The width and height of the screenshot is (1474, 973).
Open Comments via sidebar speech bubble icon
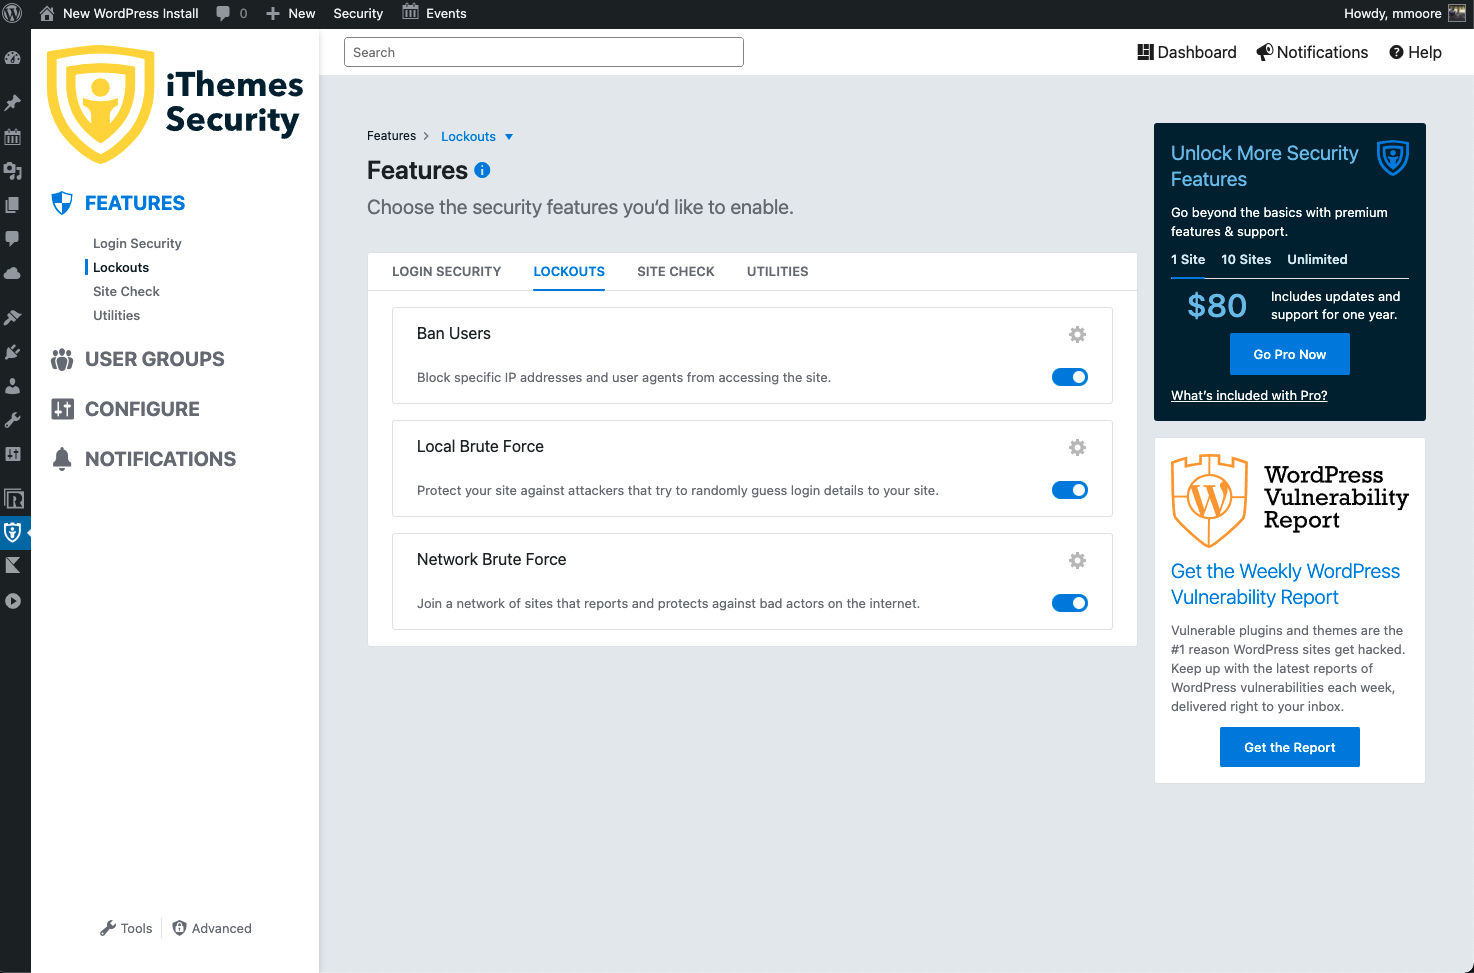[13, 239]
